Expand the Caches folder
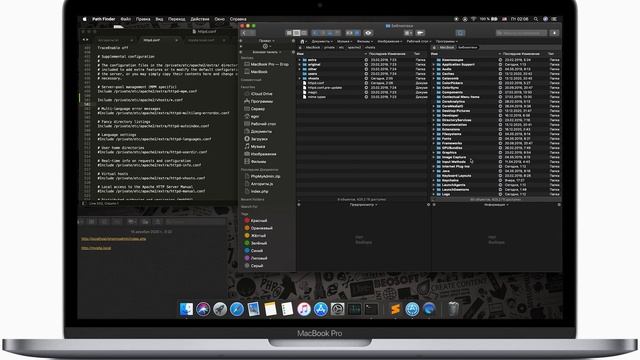This screenshot has width=640, height=360. [433, 74]
